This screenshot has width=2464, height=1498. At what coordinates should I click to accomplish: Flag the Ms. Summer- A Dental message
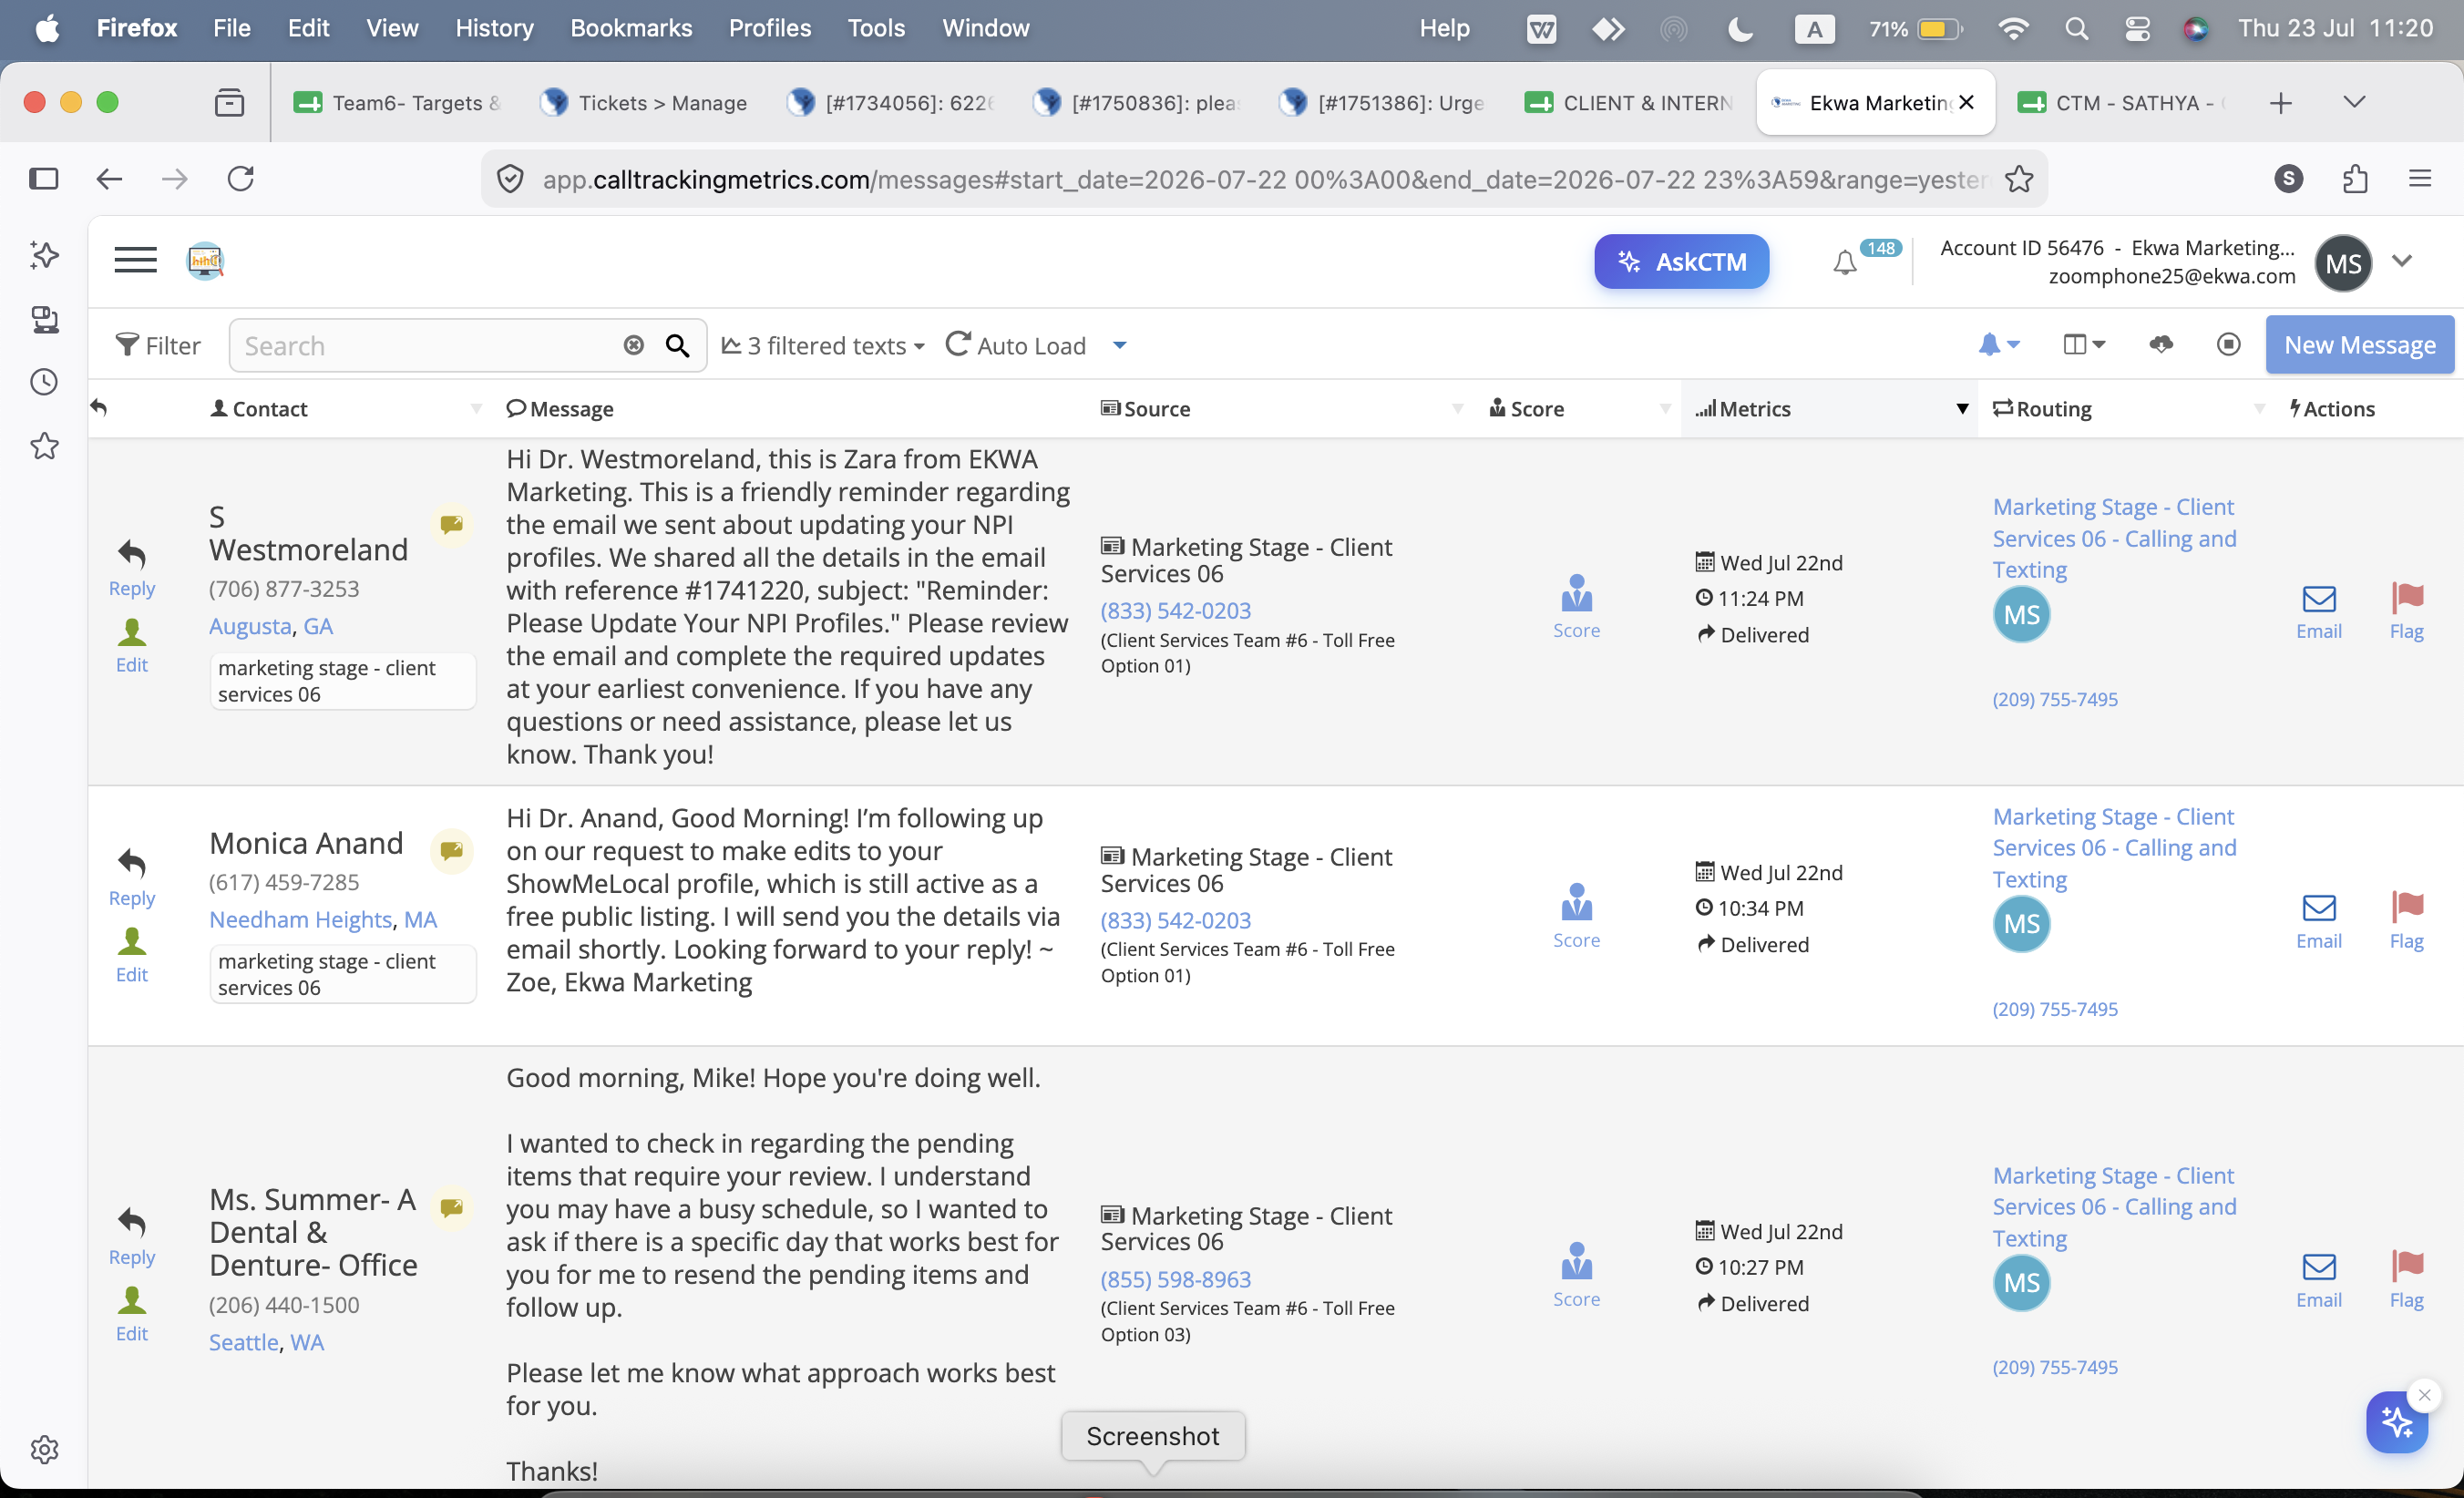[2406, 1281]
